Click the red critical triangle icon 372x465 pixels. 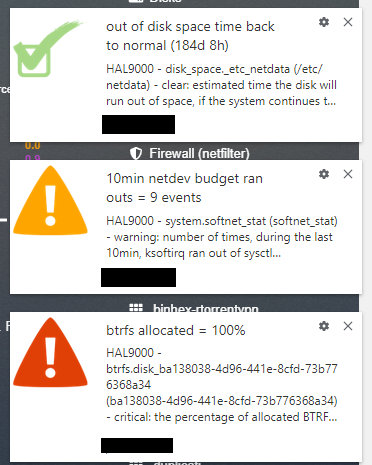point(50,352)
